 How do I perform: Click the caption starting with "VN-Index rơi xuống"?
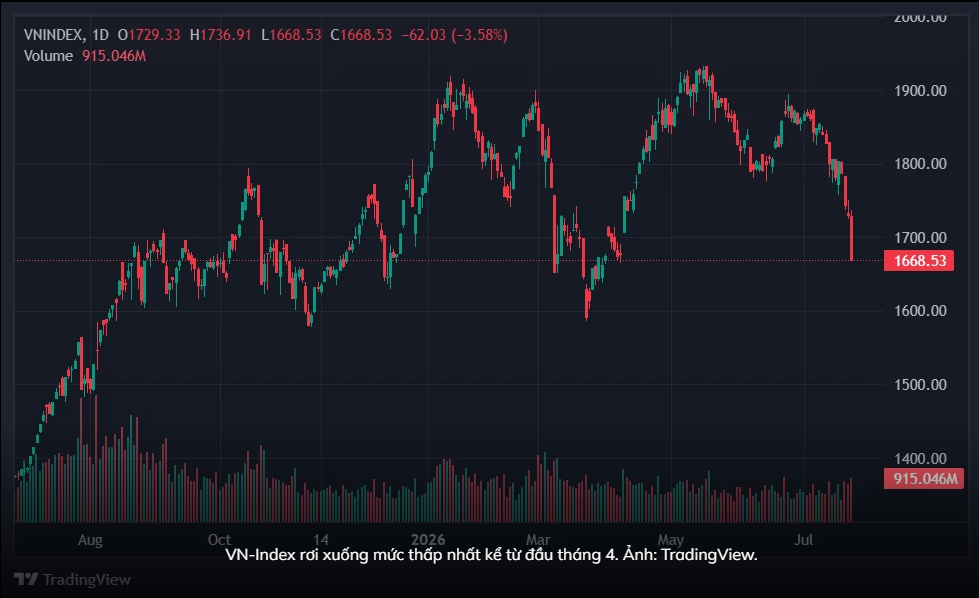coord(491,555)
